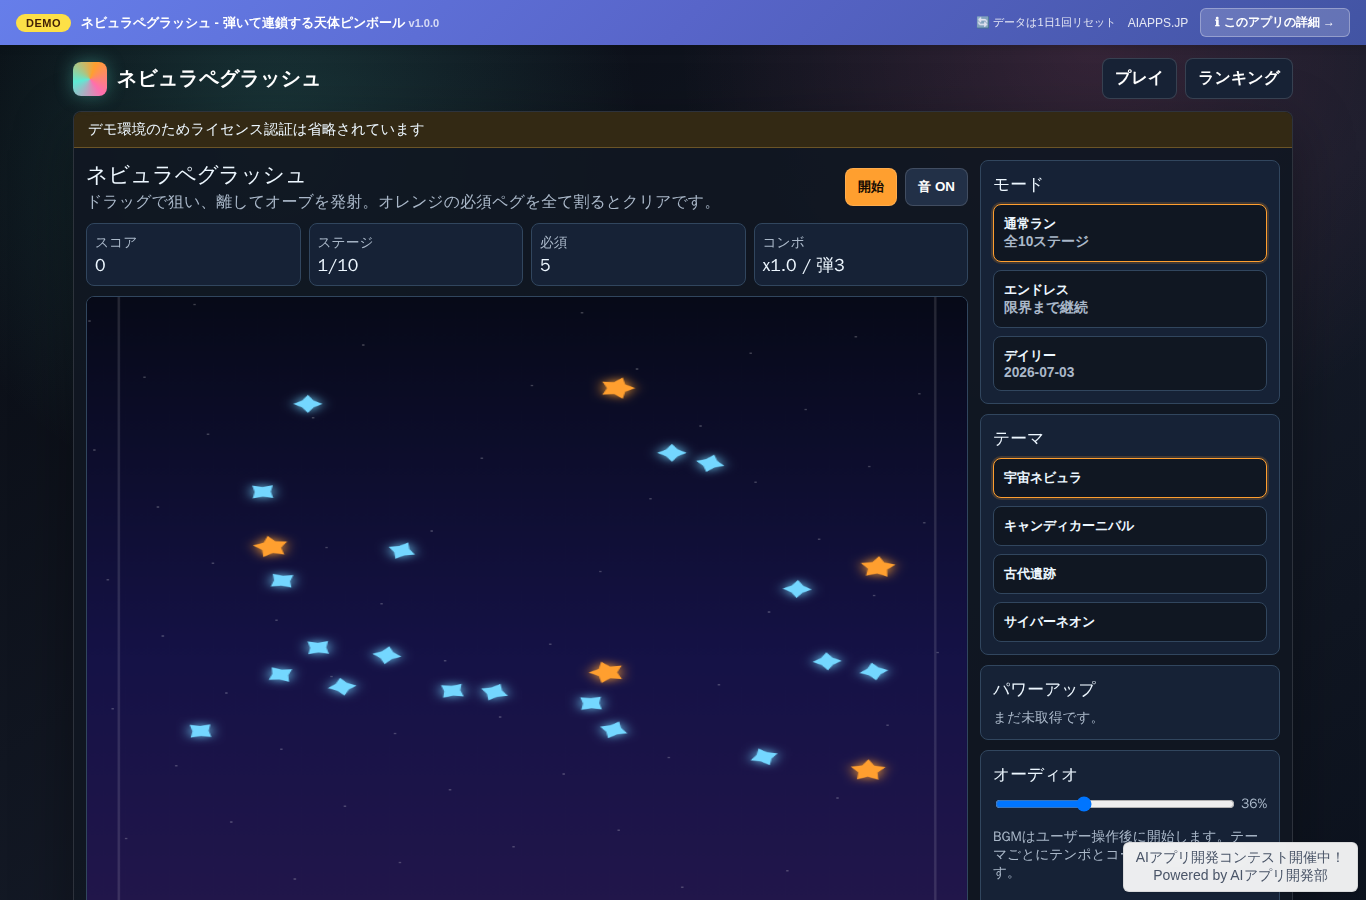Click the blue peg just below left orange star
The width and height of the screenshot is (1366, 900).
(283, 580)
